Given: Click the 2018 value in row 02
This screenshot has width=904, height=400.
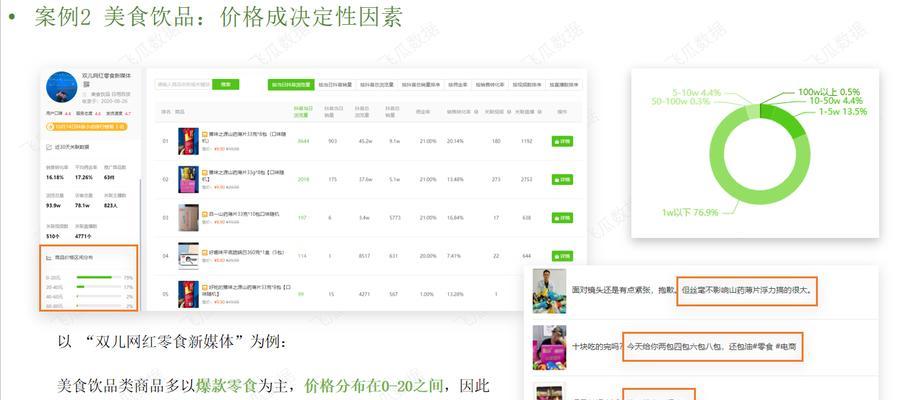Looking at the screenshot, I should pyautogui.click(x=303, y=180).
